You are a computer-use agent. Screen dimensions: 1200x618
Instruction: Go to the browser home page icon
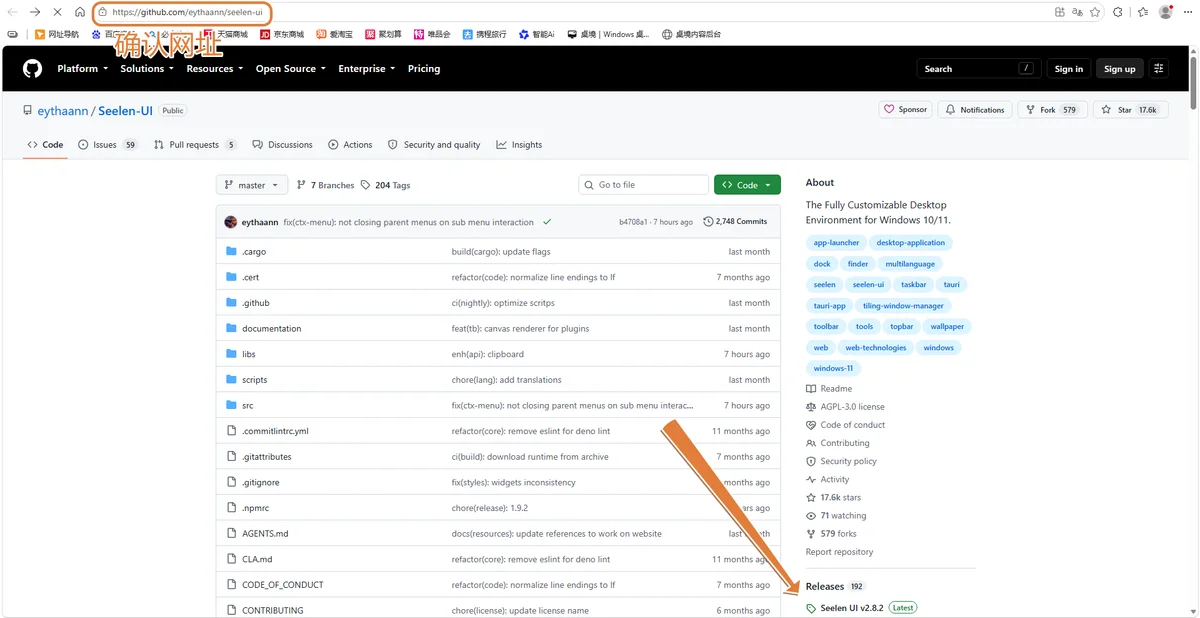click(x=80, y=12)
